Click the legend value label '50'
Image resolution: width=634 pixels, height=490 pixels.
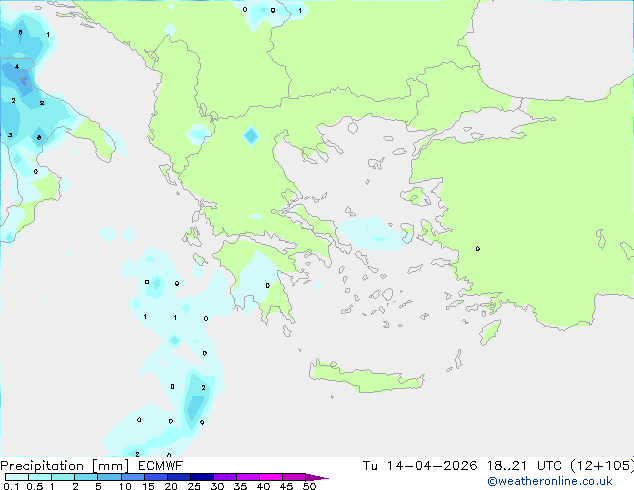309,486
